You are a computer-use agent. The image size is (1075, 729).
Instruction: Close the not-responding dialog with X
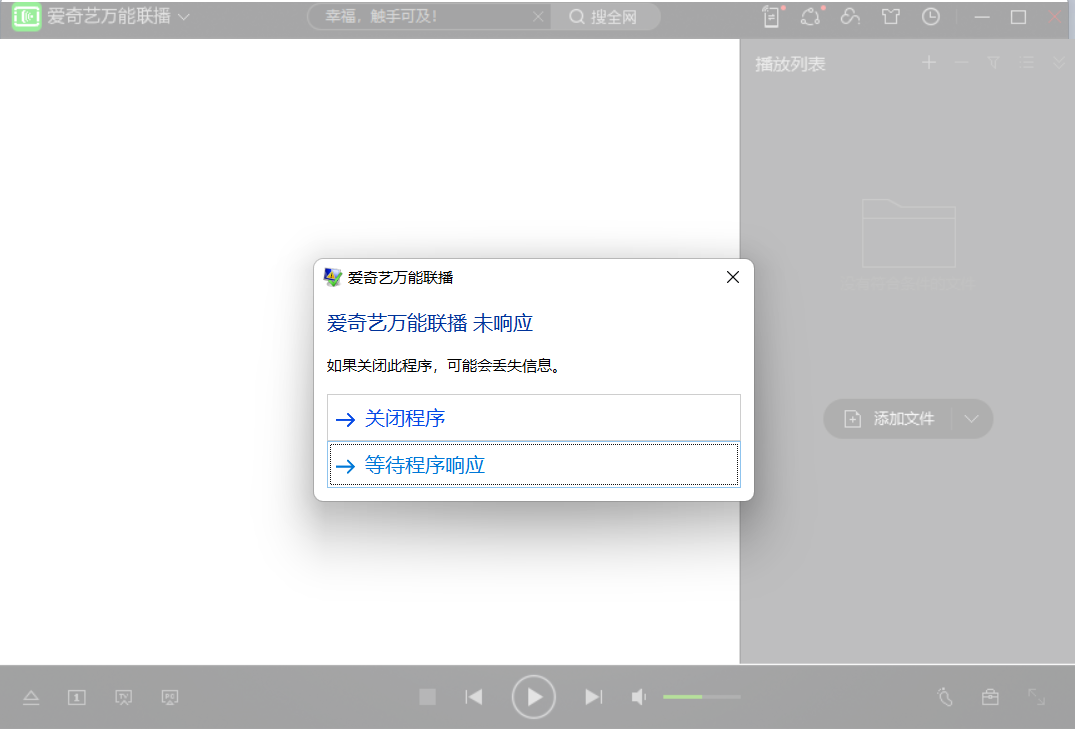tap(733, 277)
